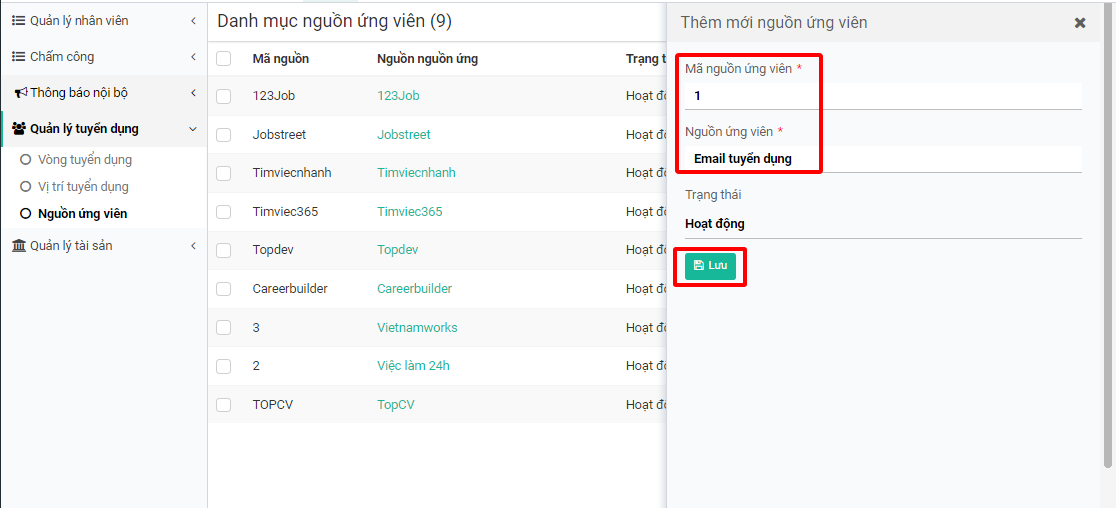
Task: Click the circle icon beside Vòng tuyển dụng
Action: click(x=26, y=160)
